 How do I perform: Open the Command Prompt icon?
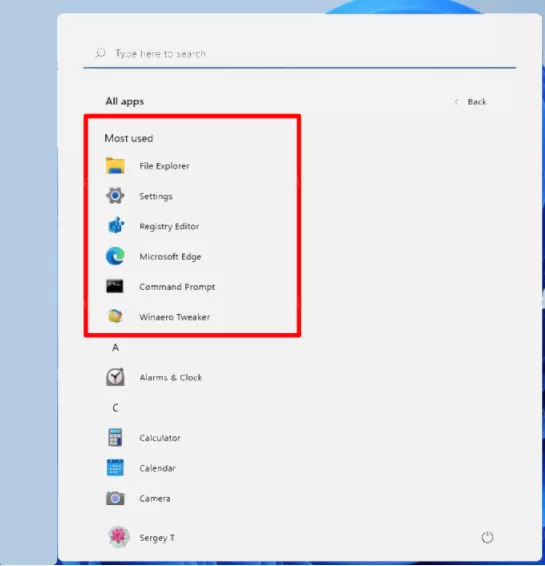115,286
